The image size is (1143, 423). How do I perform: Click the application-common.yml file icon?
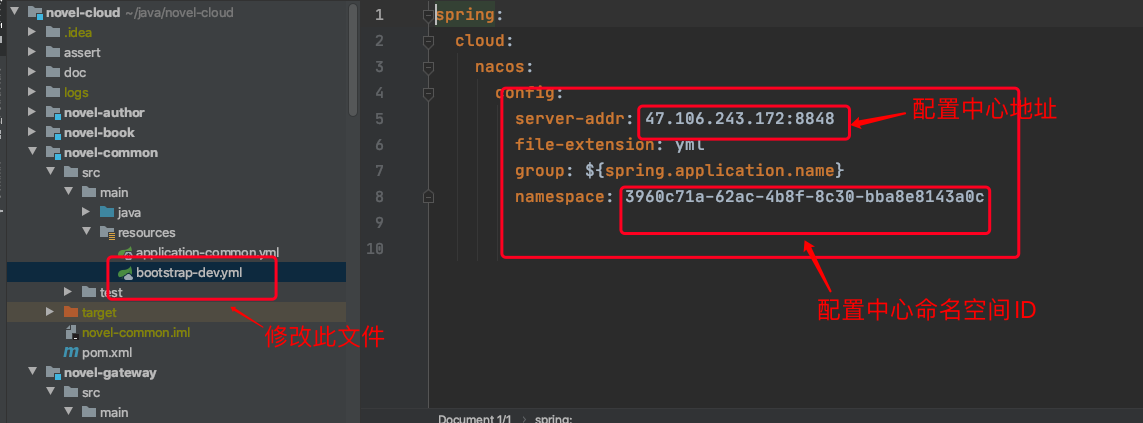pos(126,252)
